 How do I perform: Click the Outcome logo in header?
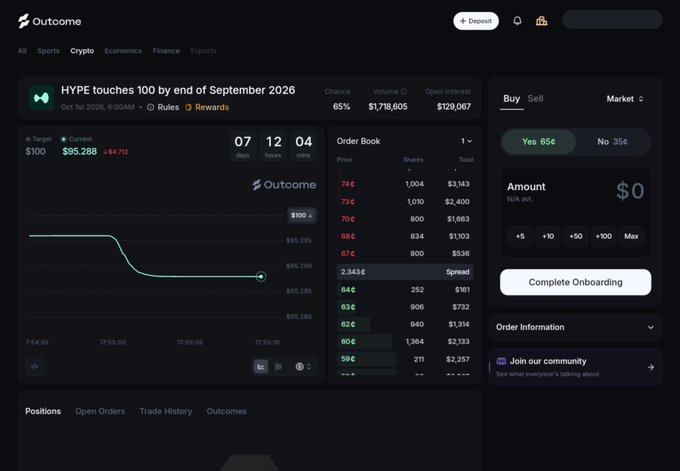click(49, 21)
